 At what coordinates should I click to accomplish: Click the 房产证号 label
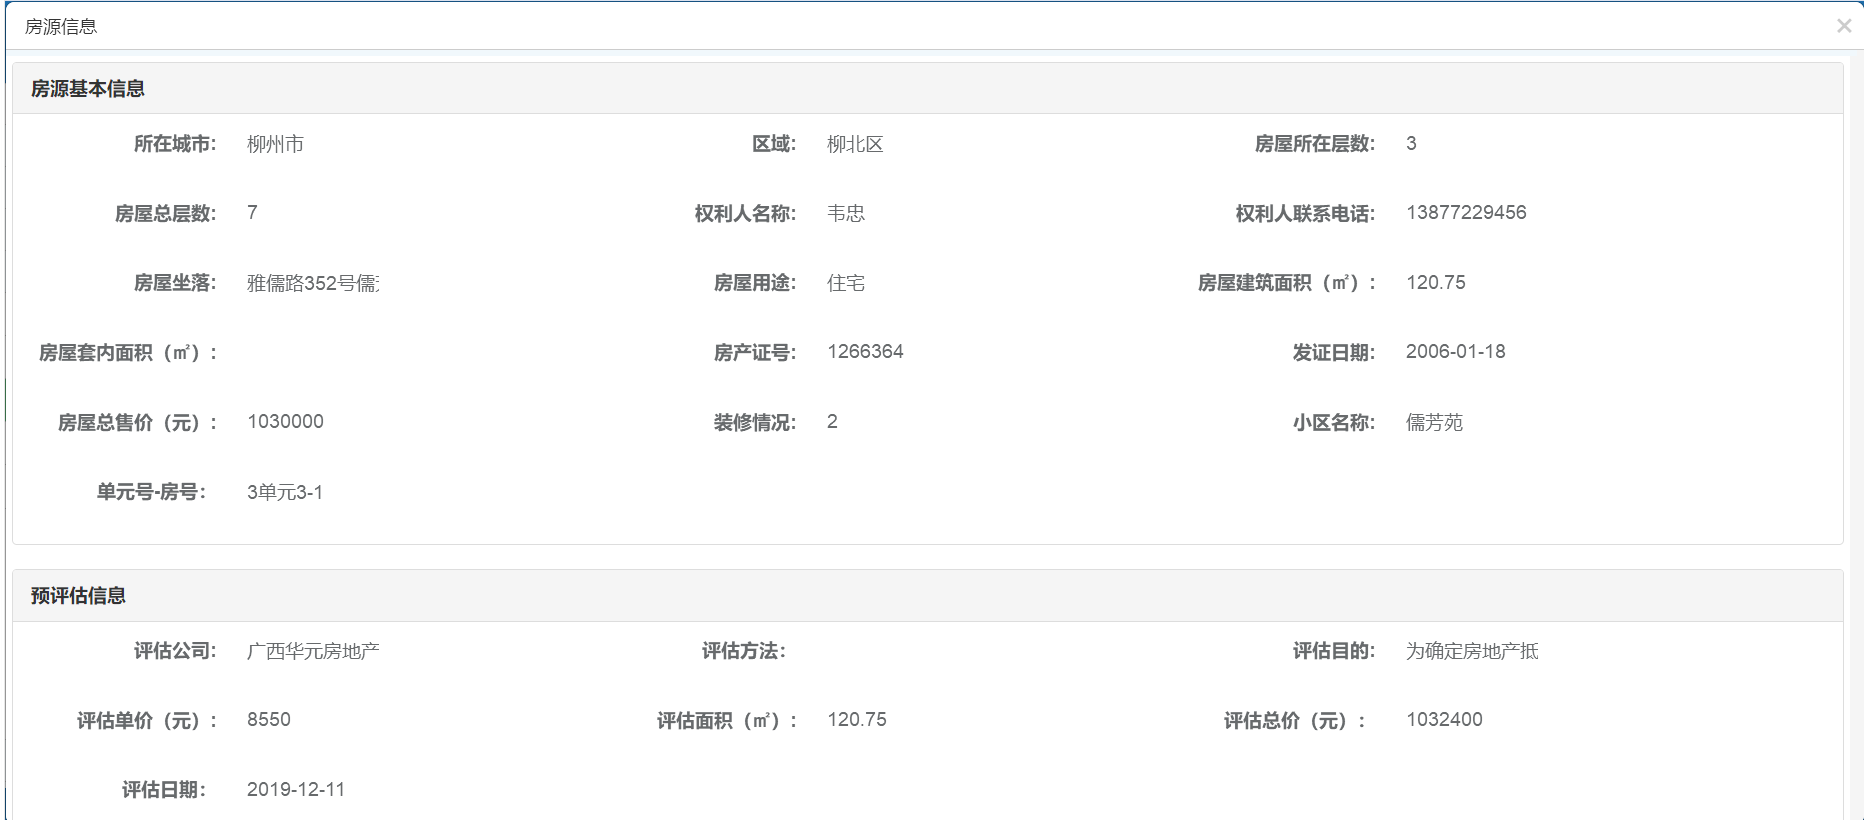coord(755,352)
